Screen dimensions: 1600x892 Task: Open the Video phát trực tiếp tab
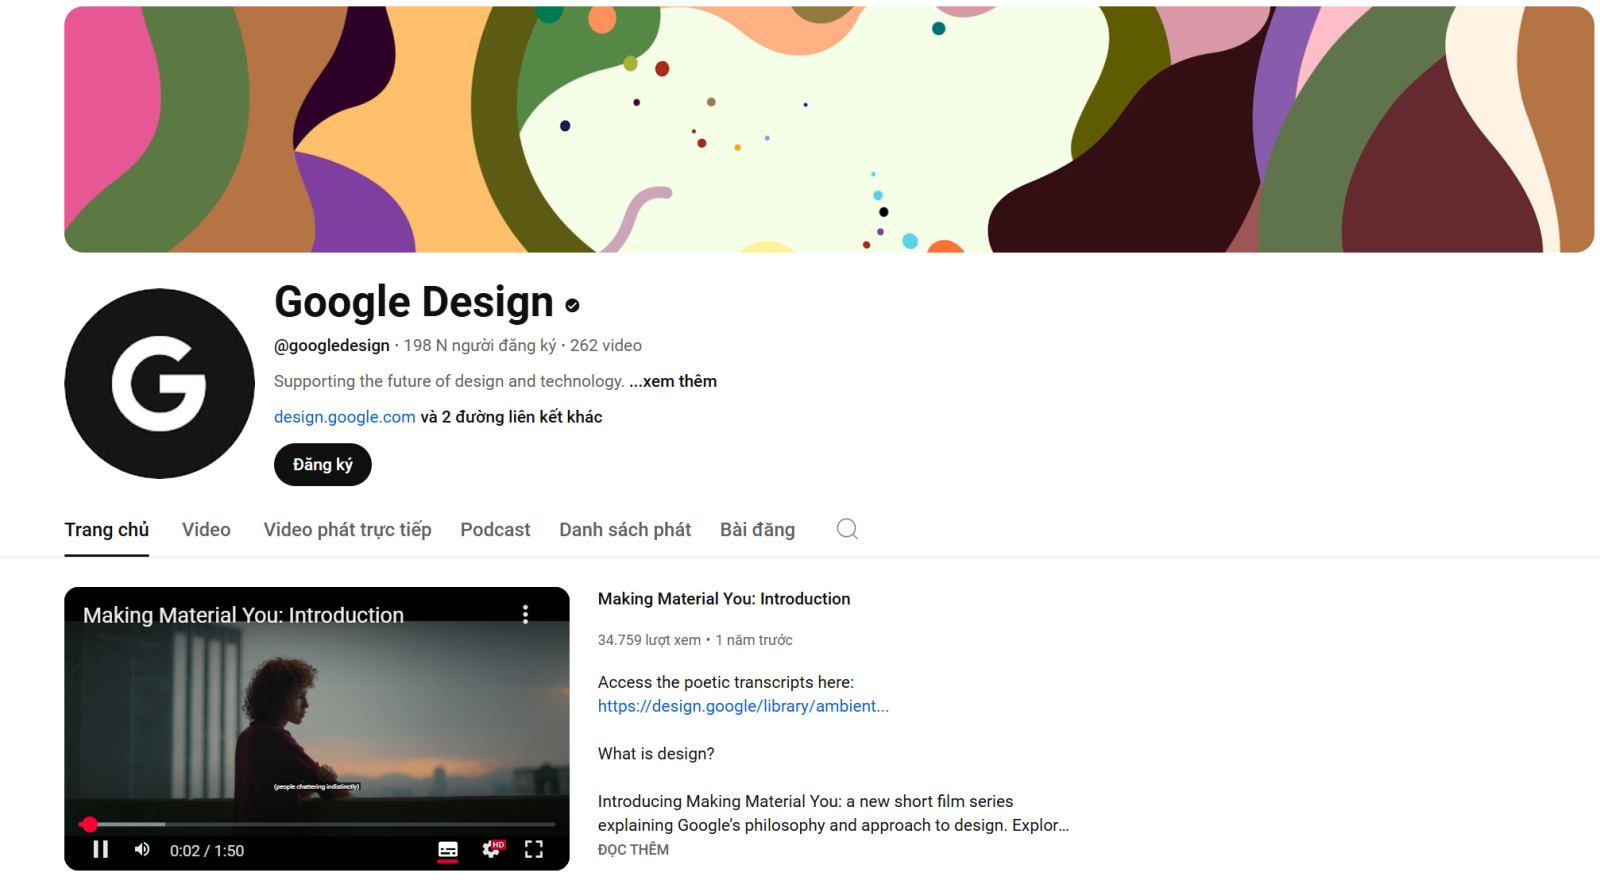pos(347,530)
